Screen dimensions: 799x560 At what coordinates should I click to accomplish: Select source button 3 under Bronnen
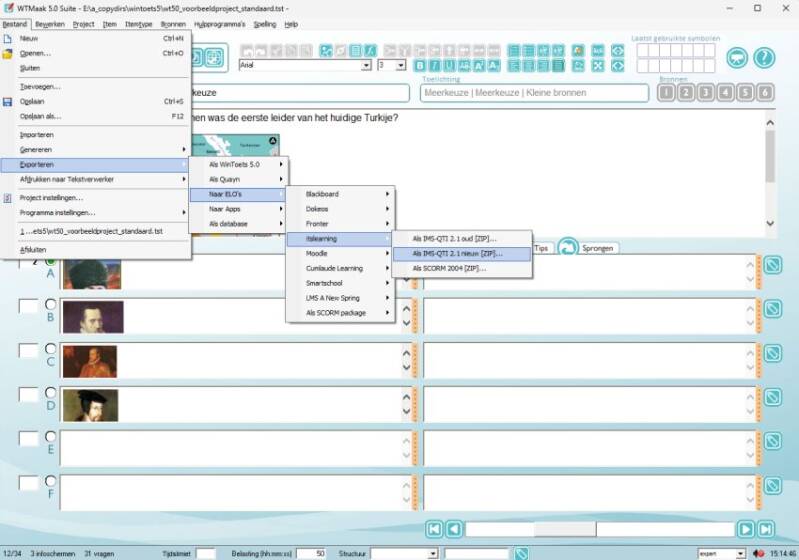coord(706,92)
